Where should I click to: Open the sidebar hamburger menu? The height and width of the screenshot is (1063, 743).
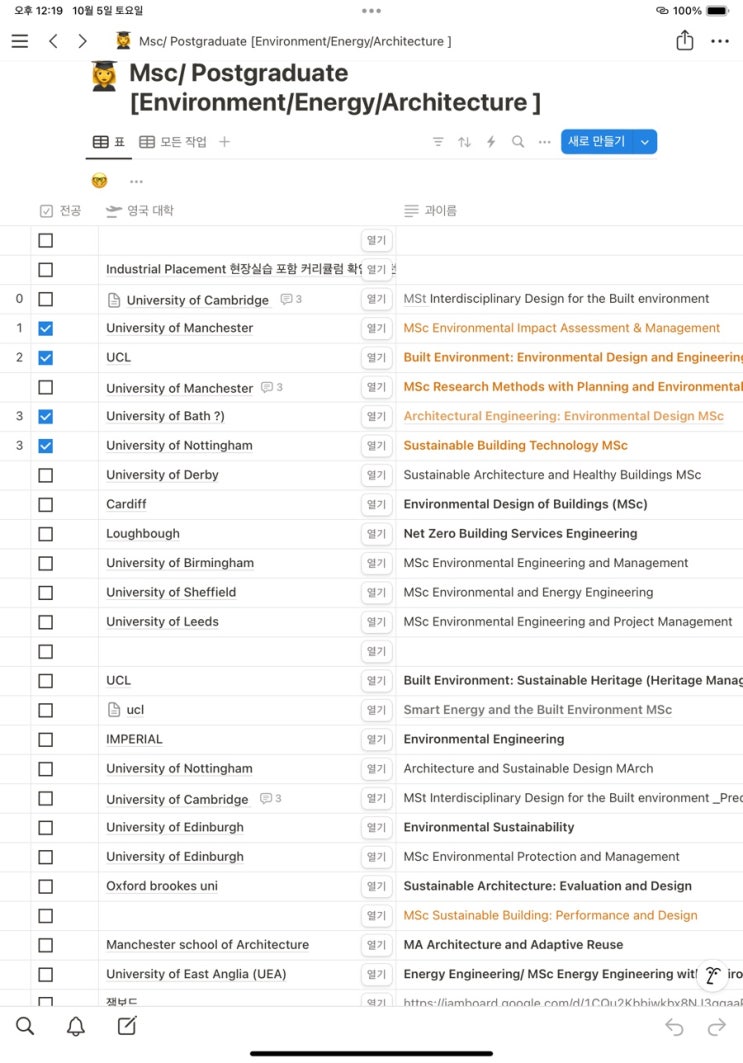point(20,41)
